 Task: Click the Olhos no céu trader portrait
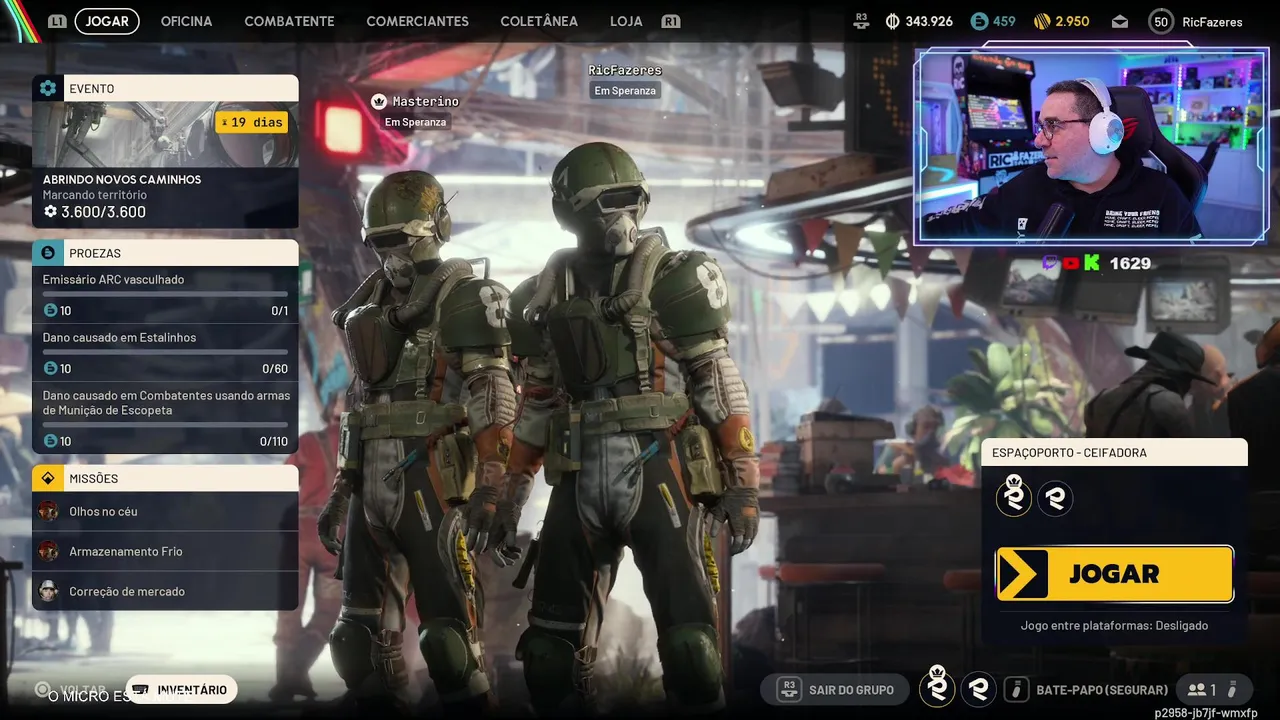coord(48,511)
